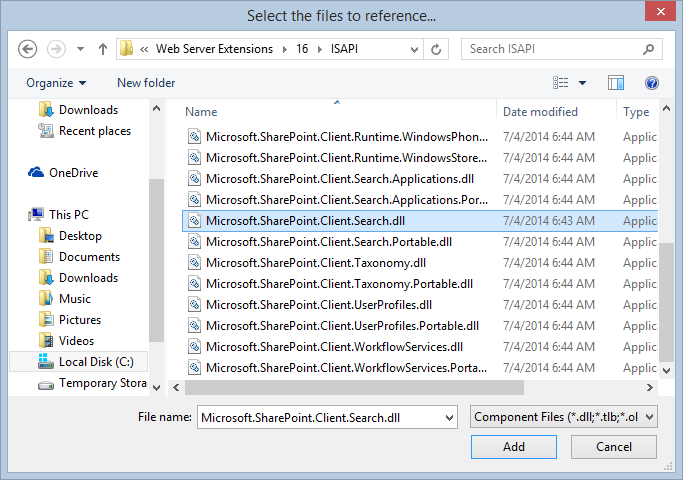The width and height of the screenshot is (683, 480).
Task: Open Desktop folder under This PC
Action: [70, 236]
